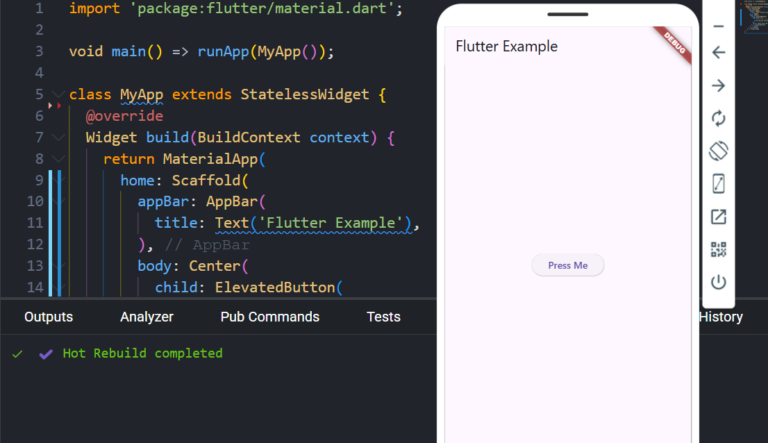Collapse the class MyApp fold arrow

tap(57, 95)
